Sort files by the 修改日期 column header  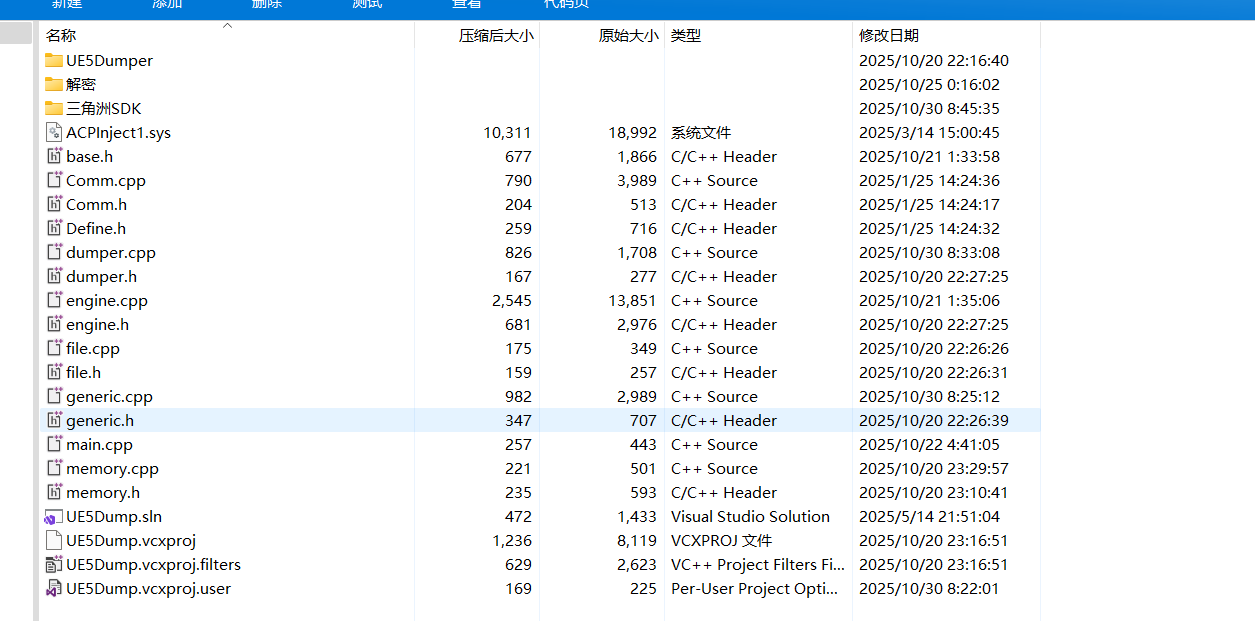890,35
